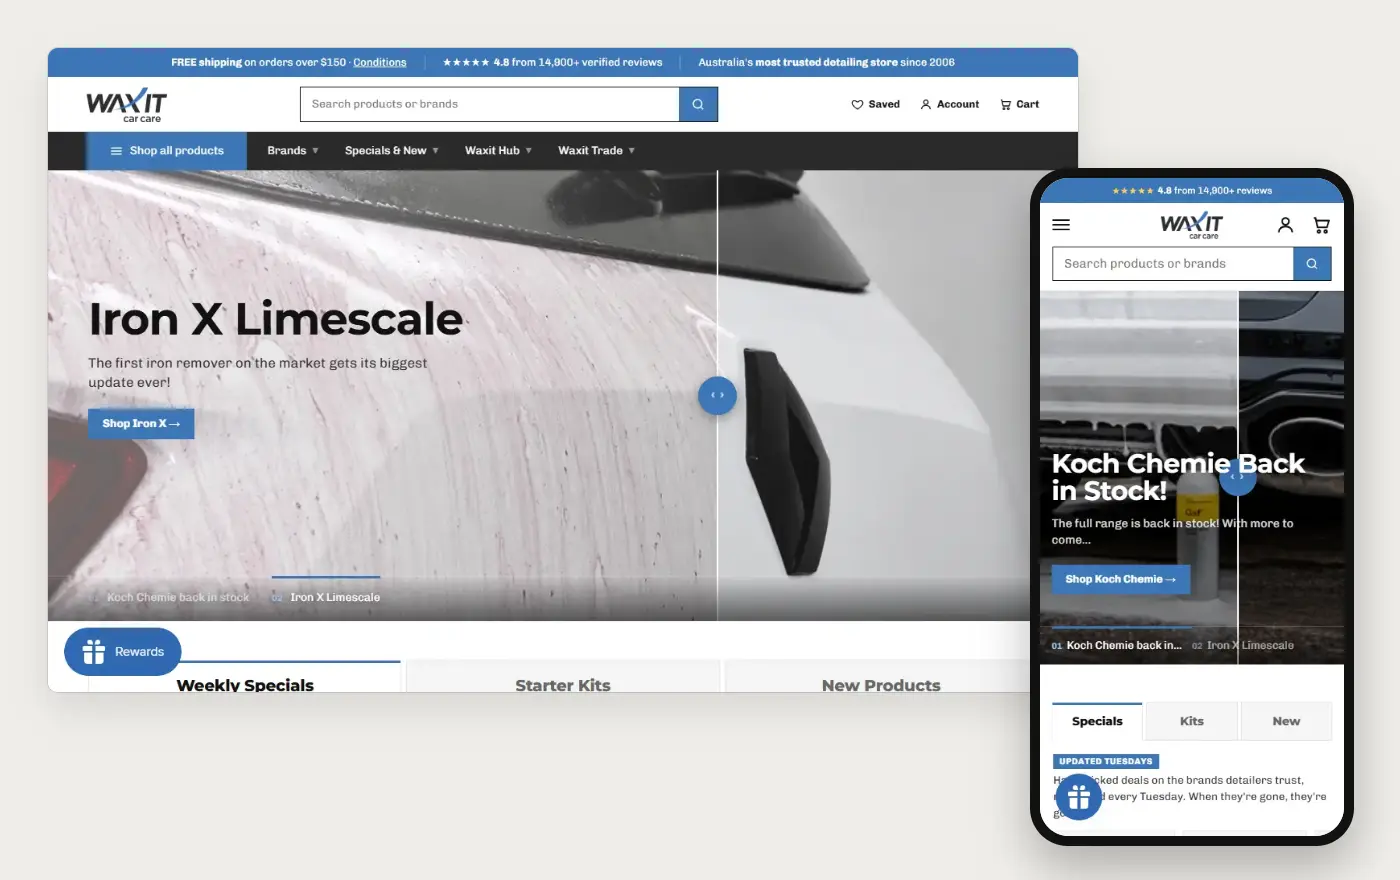Open the shipping Conditions link
The height and width of the screenshot is (880, 1400).
click(380, 62)
